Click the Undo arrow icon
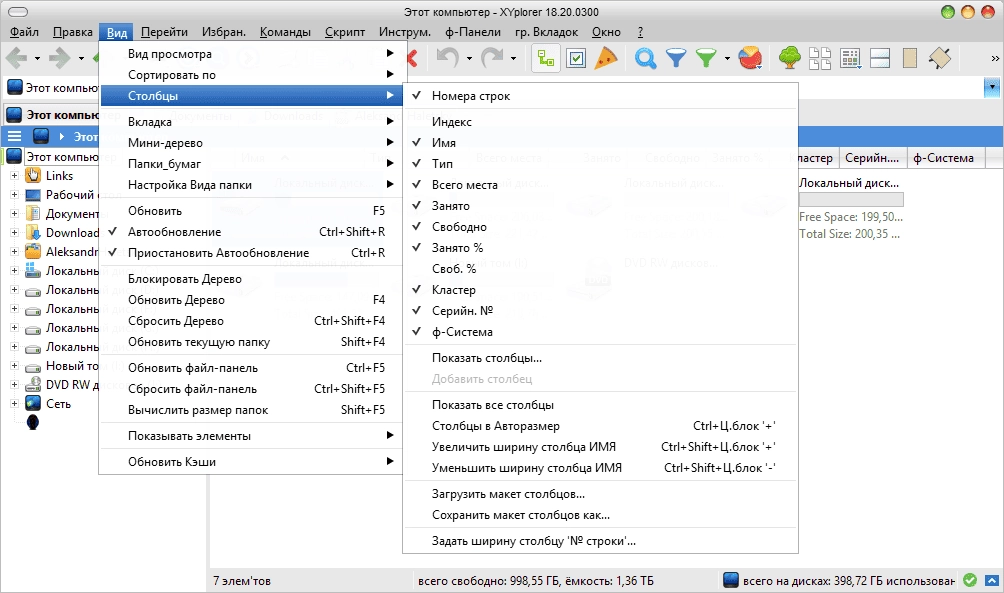Image resolution: width=1004 pixels, height=593 pixels. point(448,58)
